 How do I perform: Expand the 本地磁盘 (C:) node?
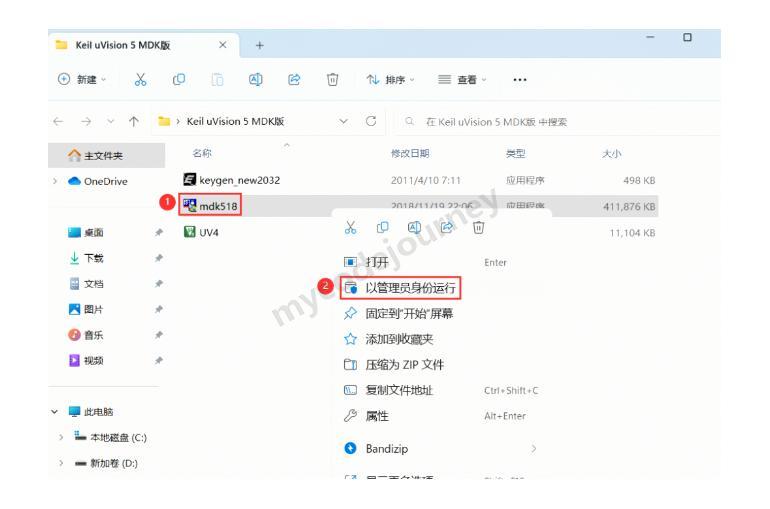pyautogui.click(x=61, y=437)
